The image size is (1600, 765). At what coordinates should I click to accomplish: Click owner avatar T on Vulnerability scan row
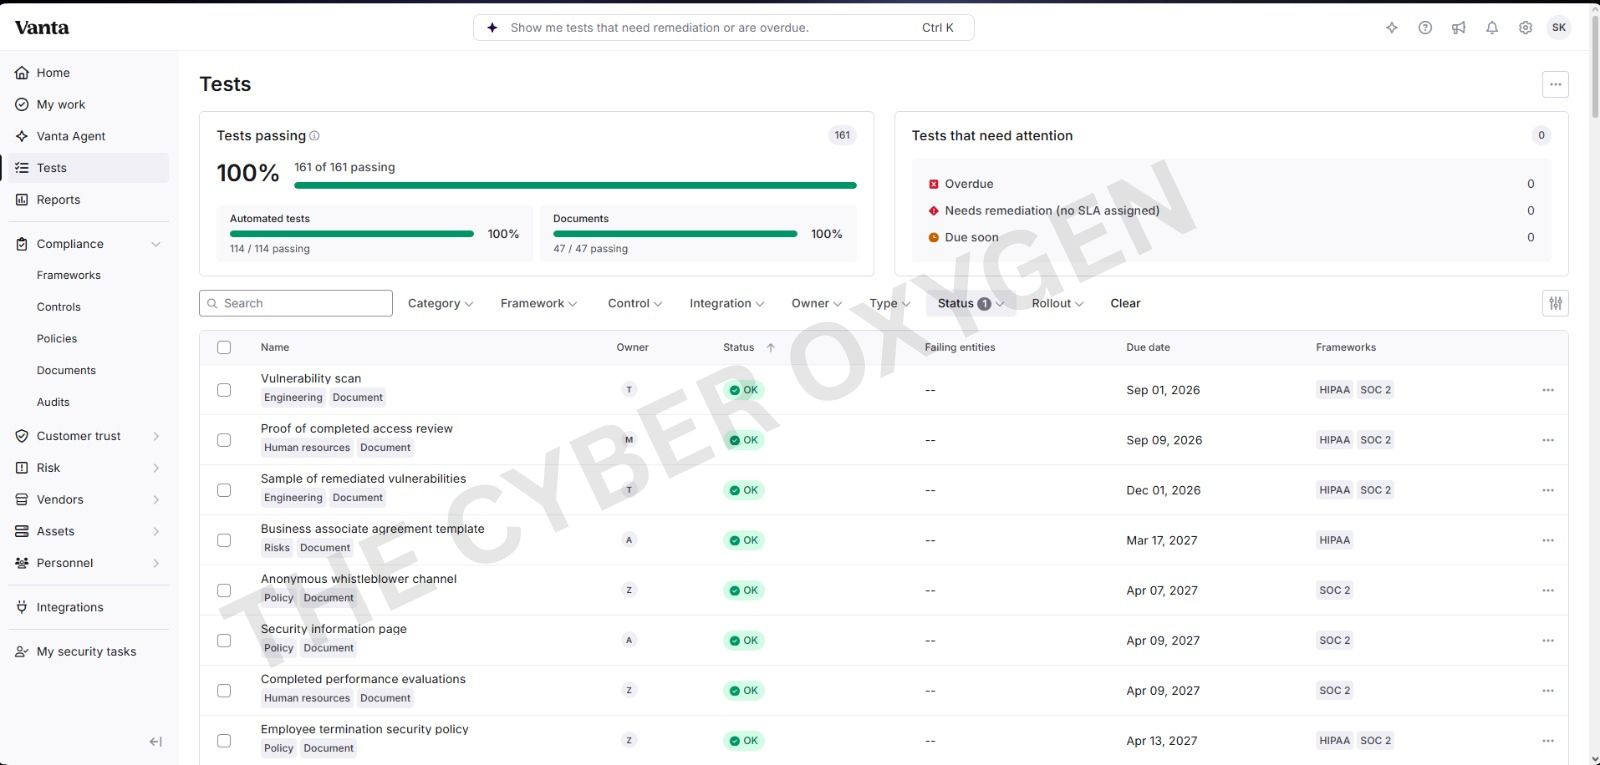[x=629, y=390]
